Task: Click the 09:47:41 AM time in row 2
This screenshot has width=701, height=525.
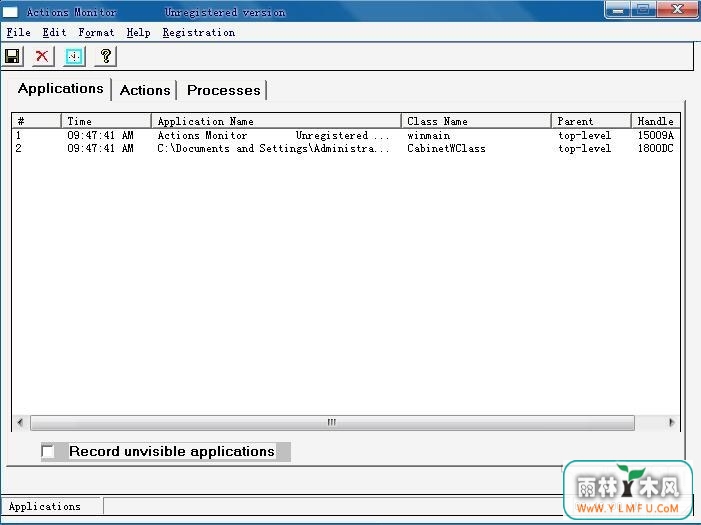Action: point(101,148)
